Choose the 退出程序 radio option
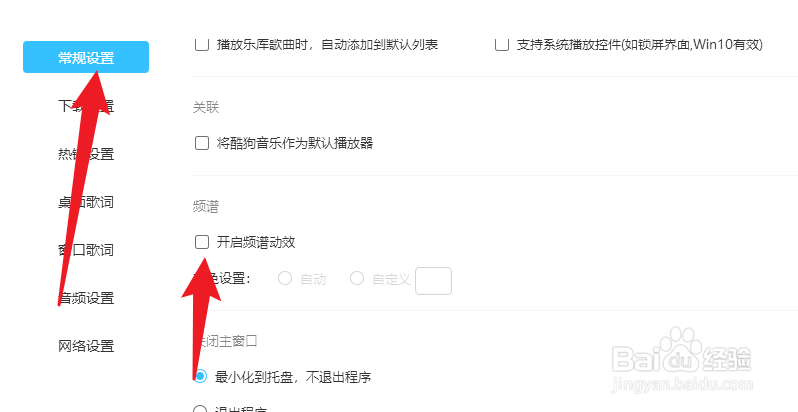798x412 pixels. point(201,408)
